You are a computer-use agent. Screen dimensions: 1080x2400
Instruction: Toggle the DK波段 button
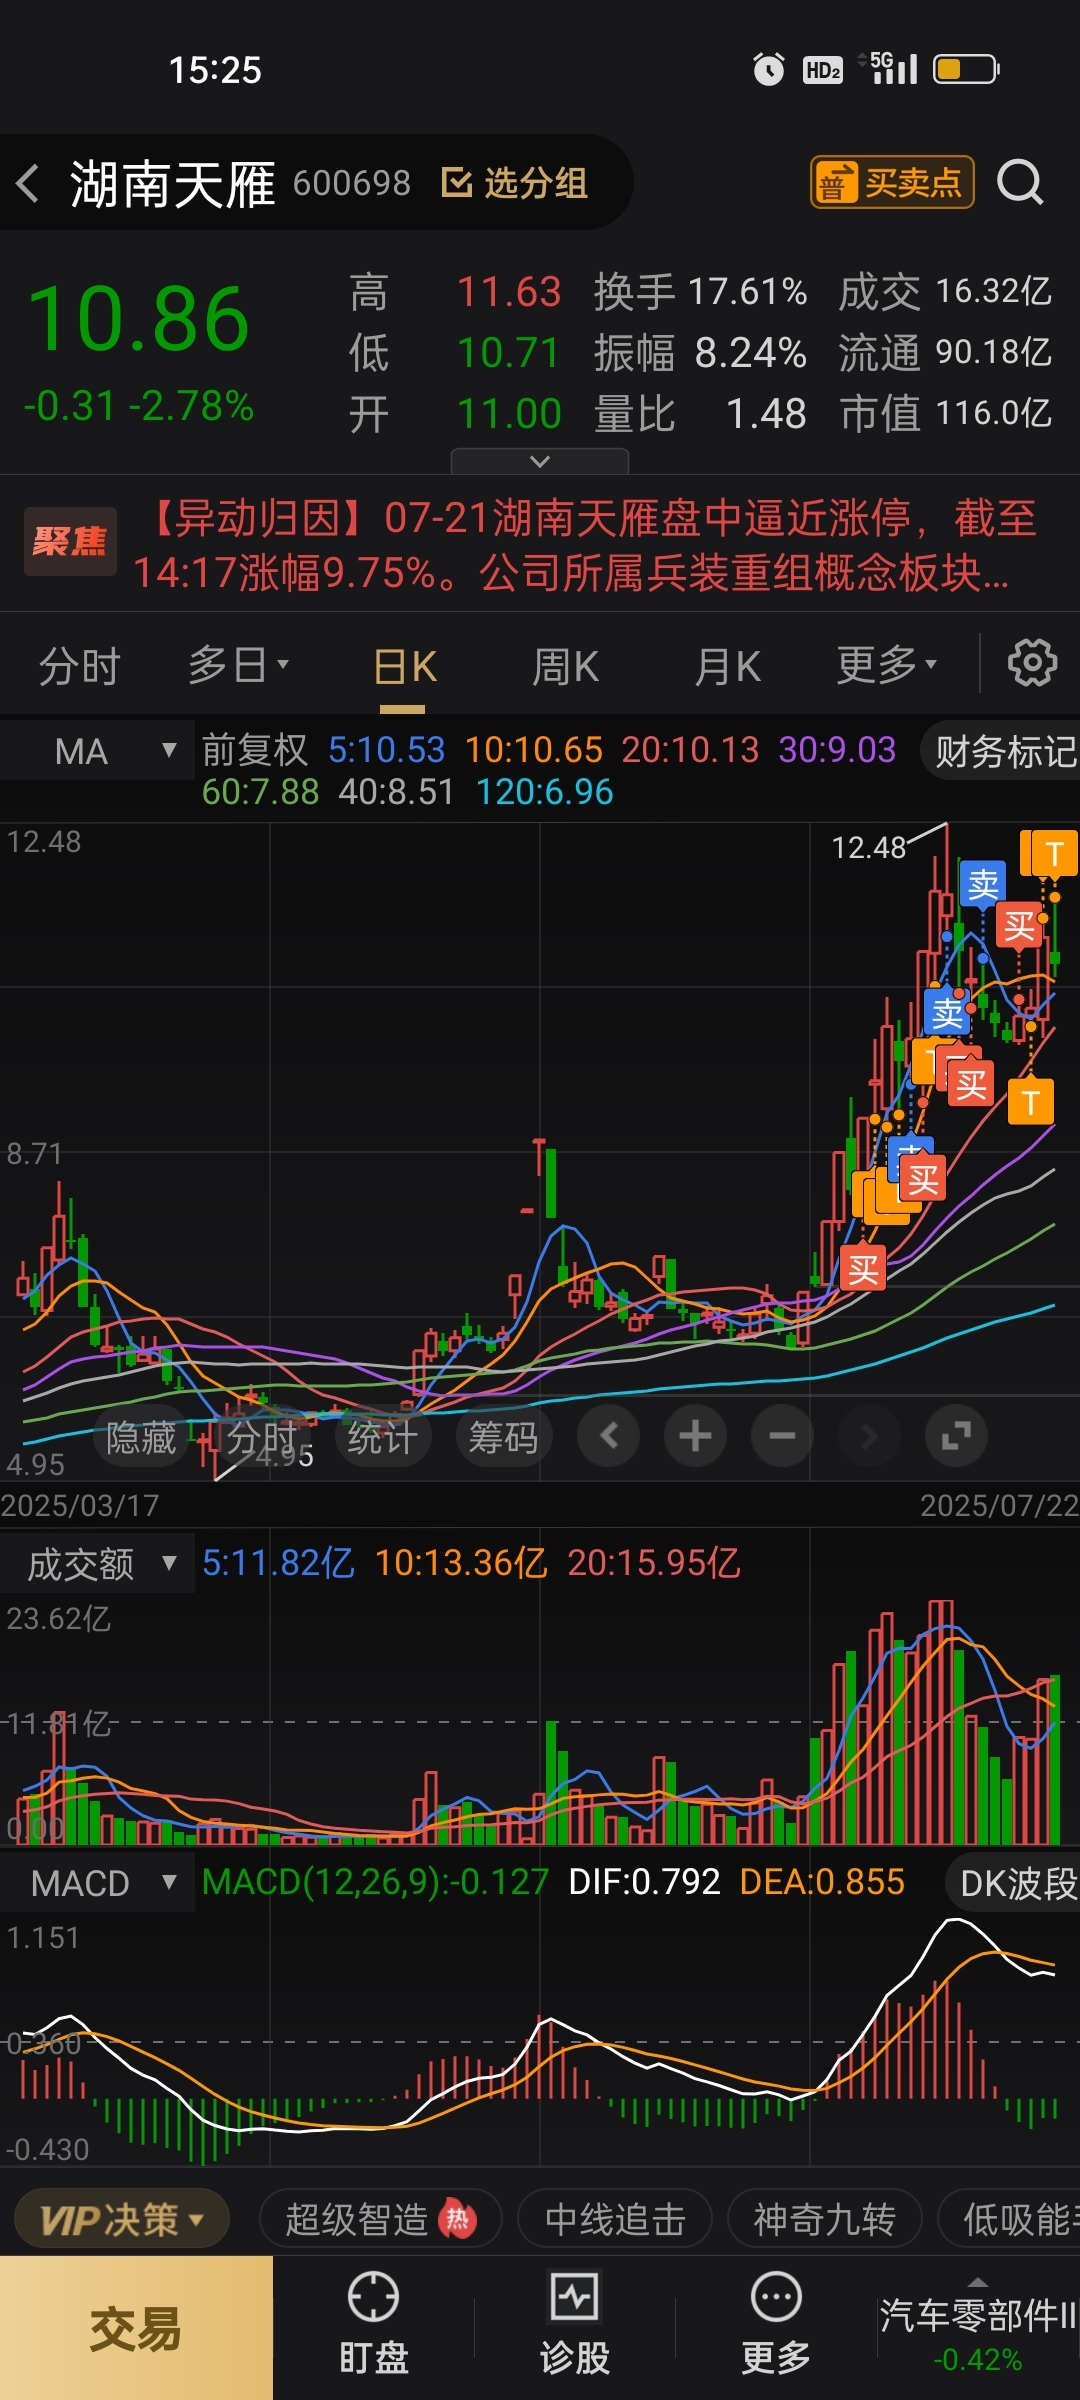point(1012,1883)
